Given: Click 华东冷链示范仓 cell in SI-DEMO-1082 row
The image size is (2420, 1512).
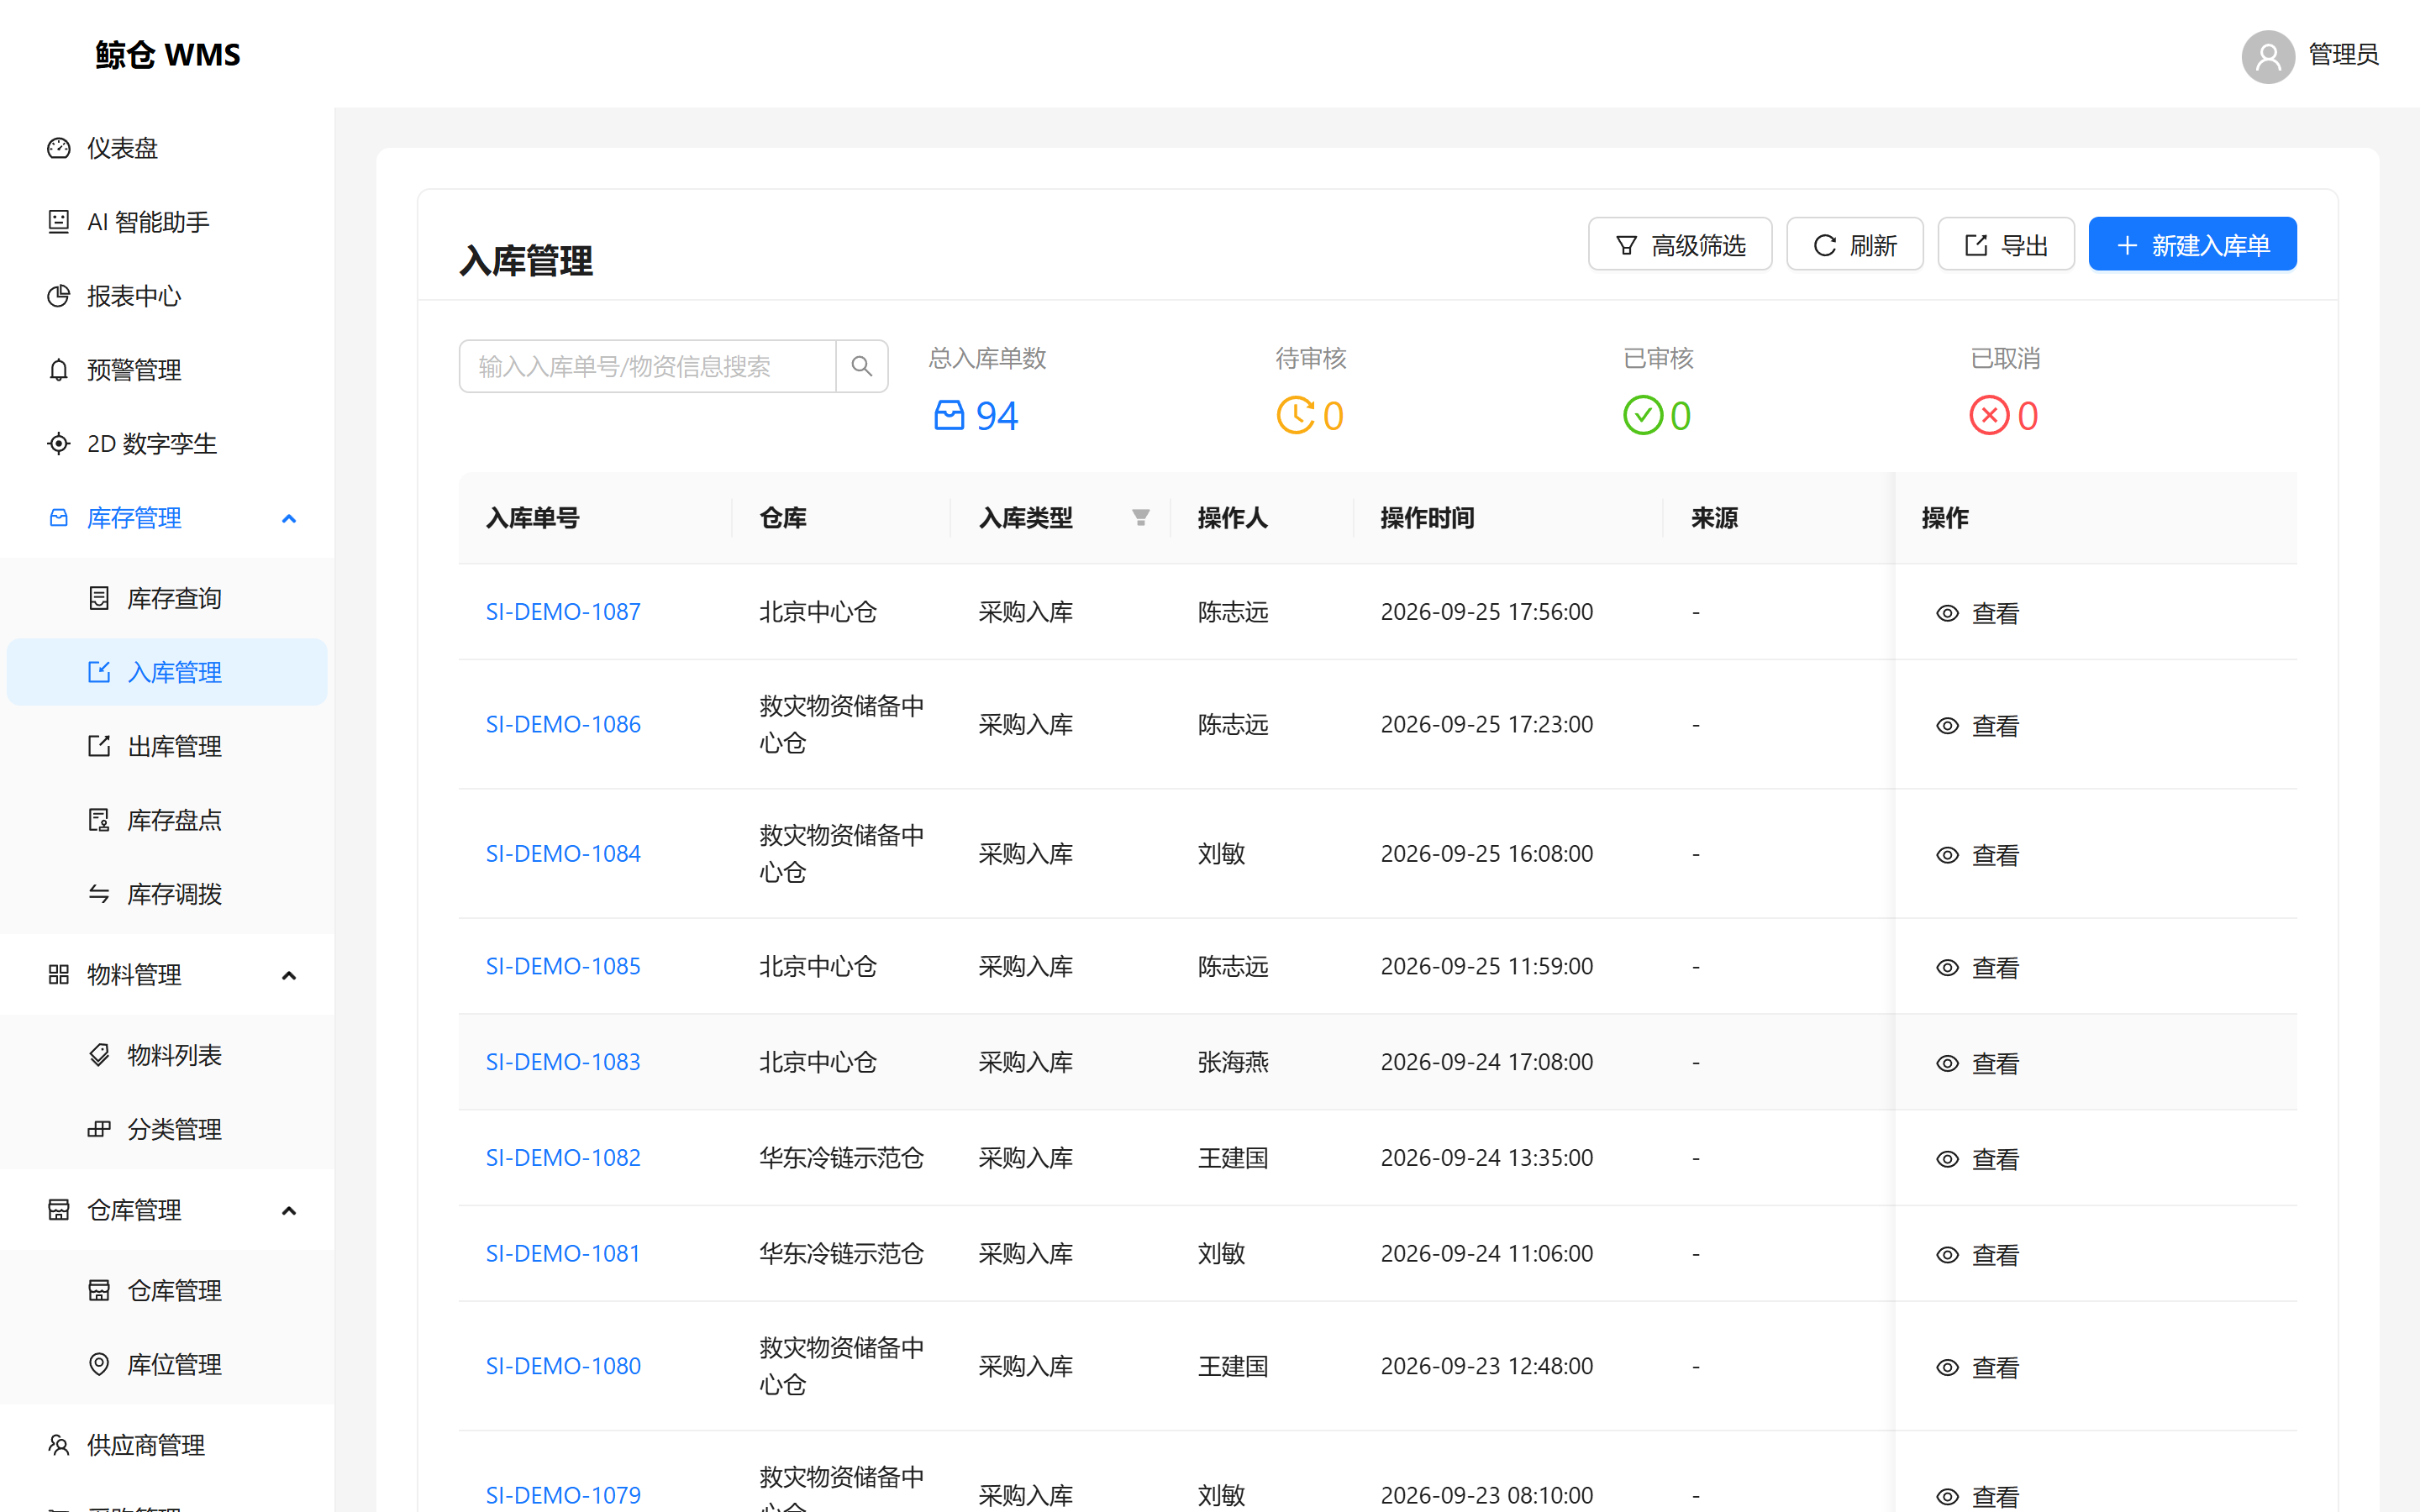Looking at the screenshot, I should click(x=841, y=1157).
